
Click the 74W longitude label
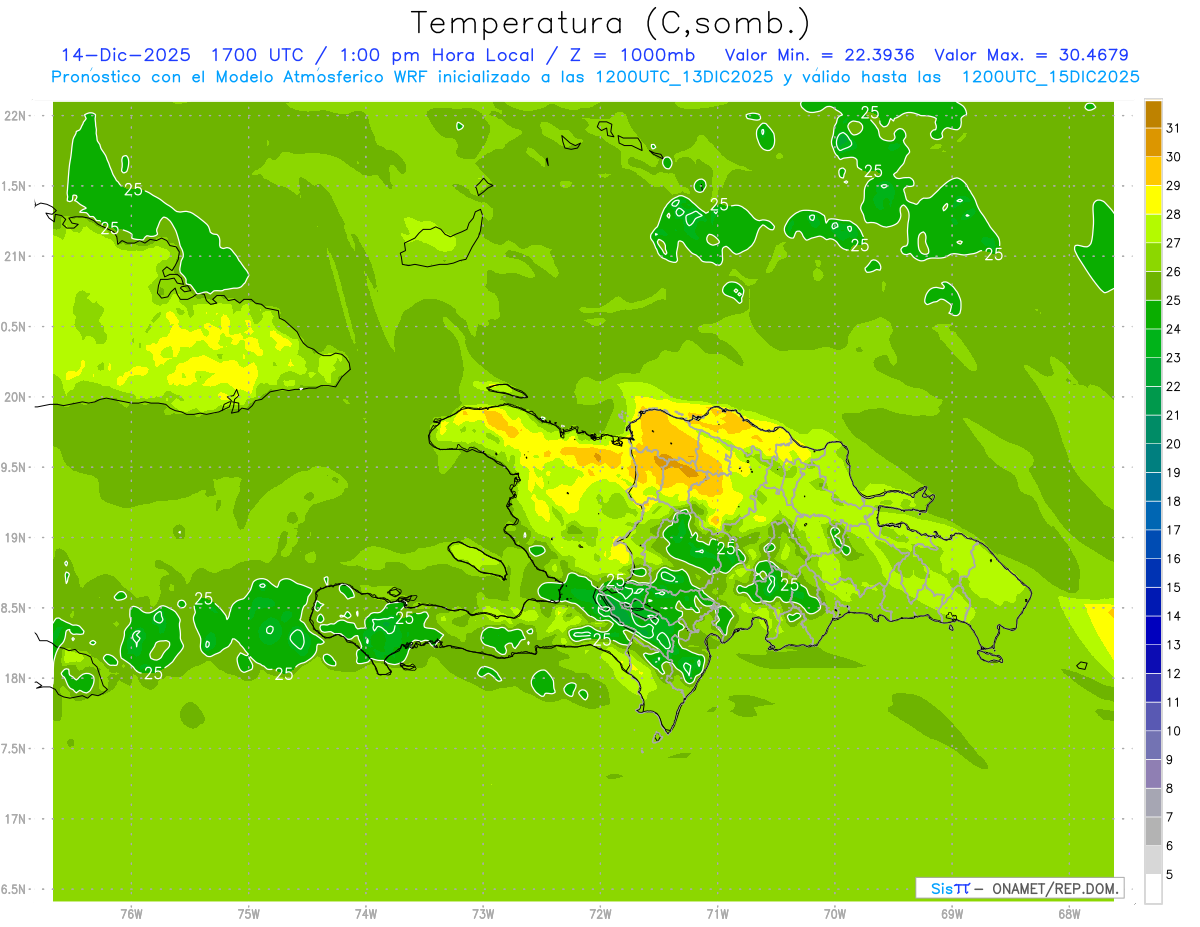pos(366,913)
